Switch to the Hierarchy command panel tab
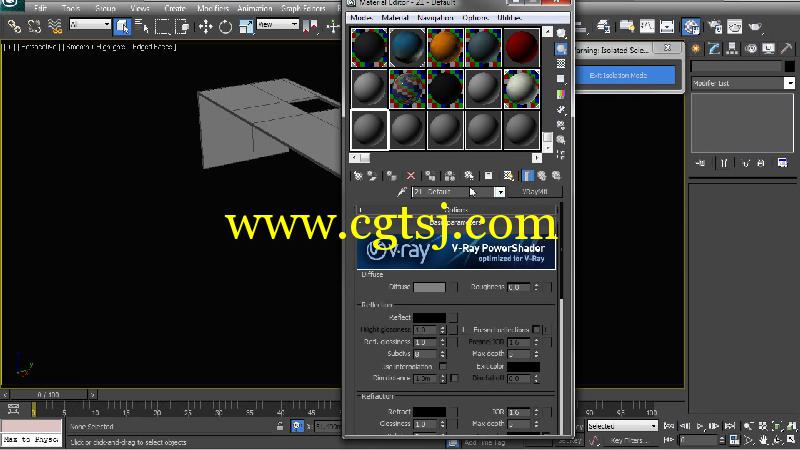Image resolution: width=800 pixels, height=450 pixels. pos(733,48)
